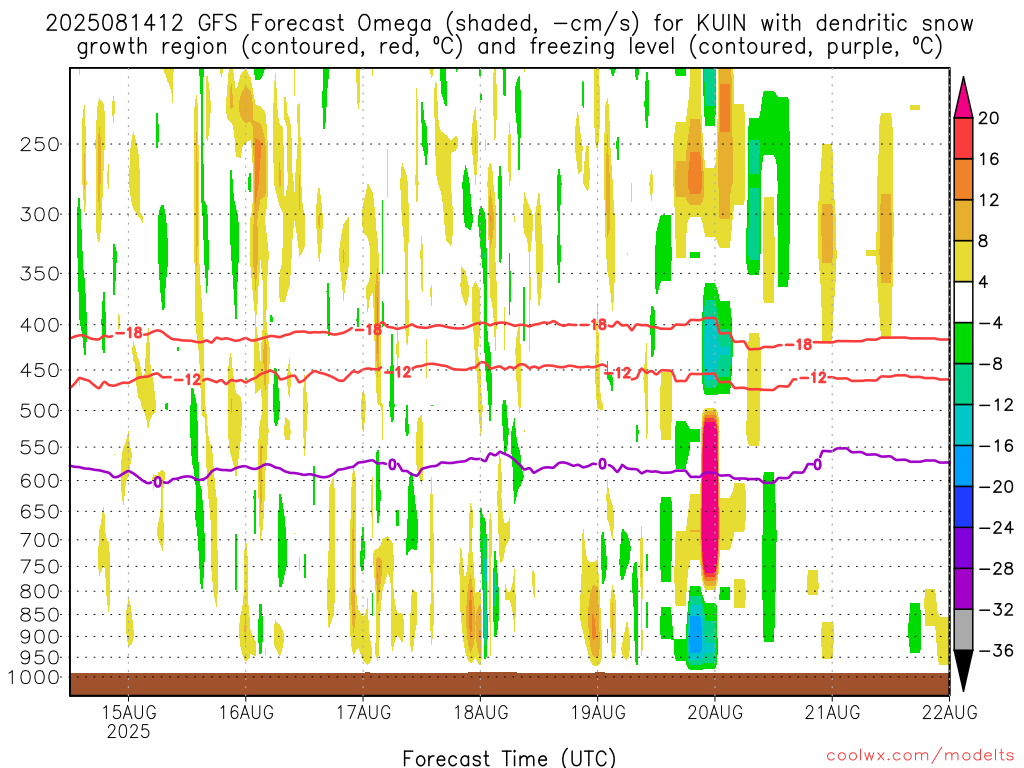Select the gold colorbar swatch between 8 and 12
This screenshot has width=1024, height=768.
pyautogui.click(x=963, y=220)
